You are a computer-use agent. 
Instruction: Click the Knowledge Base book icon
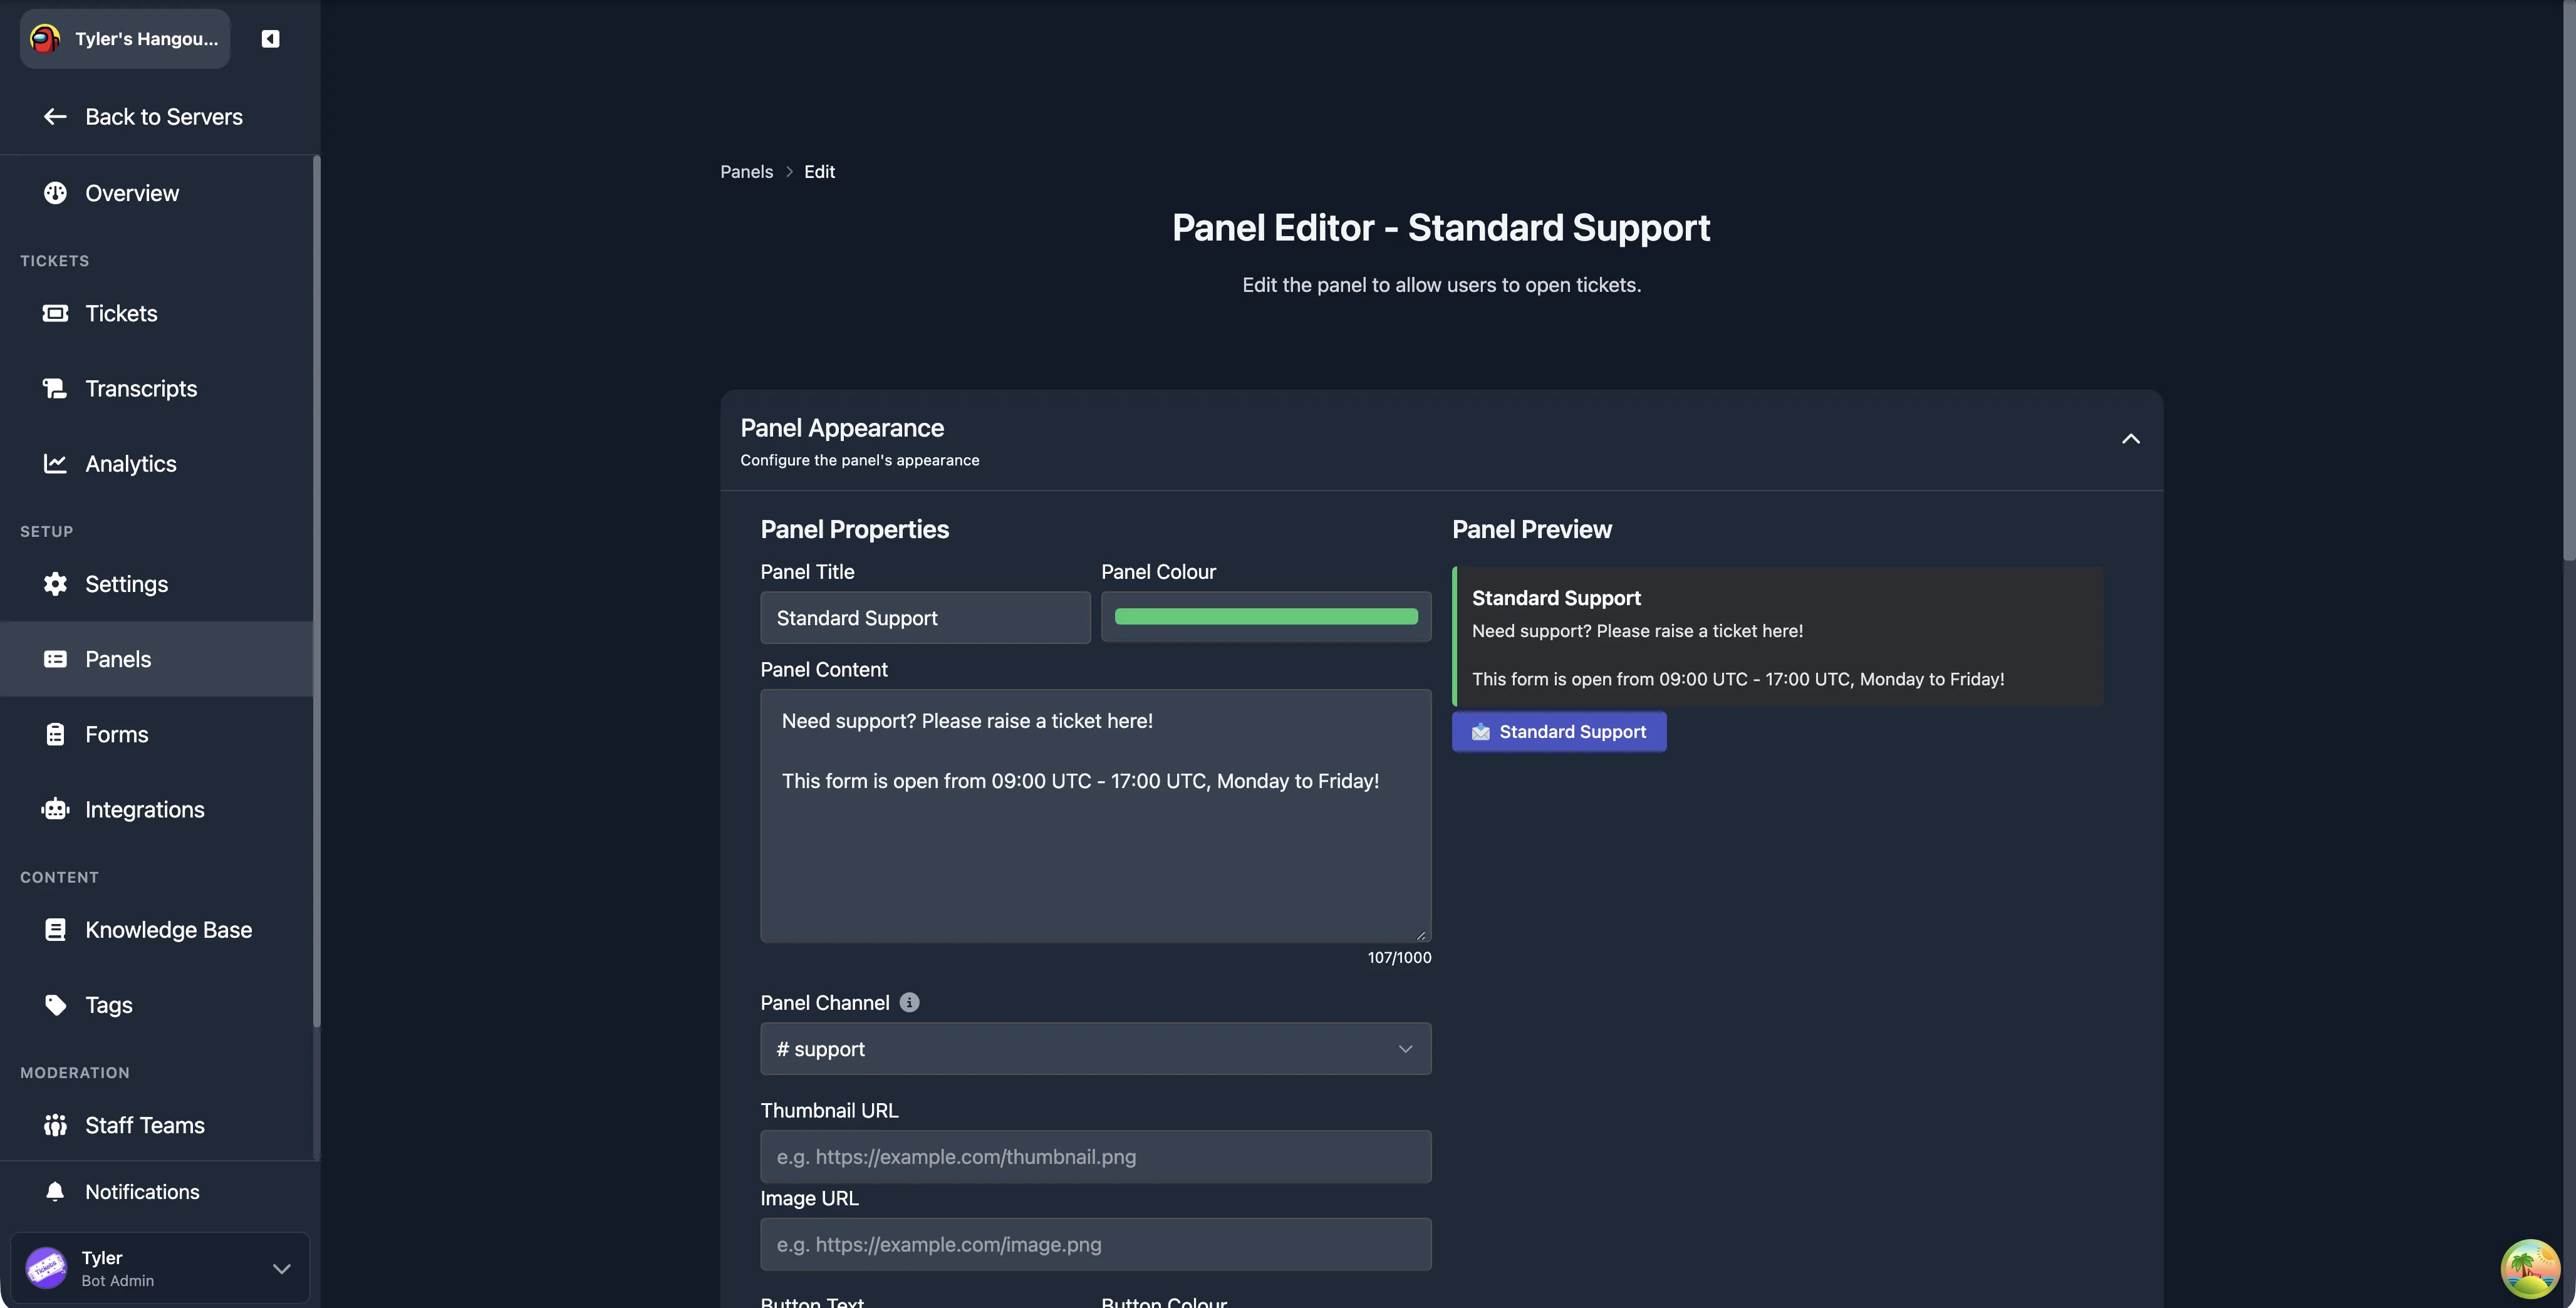click(x=55, y=930)
